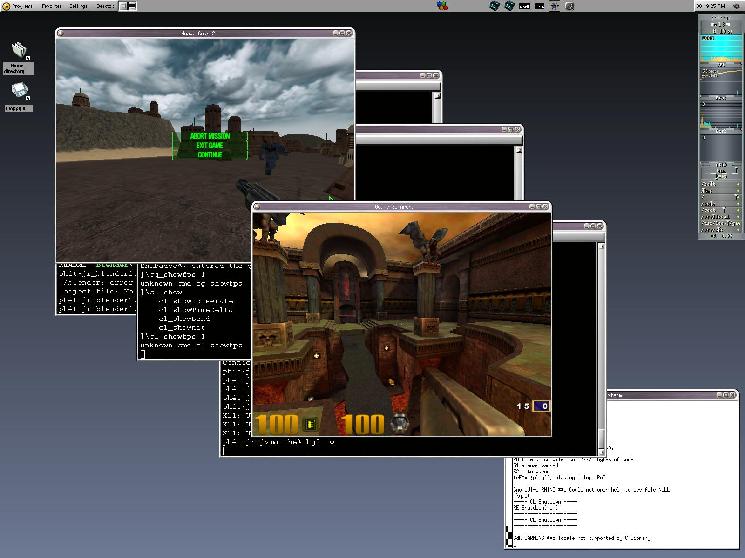The width and height of the screenshot is (745, 558).
Task: Focus the terminal window showing cl_showfps output
Action: tap(190, 320)
